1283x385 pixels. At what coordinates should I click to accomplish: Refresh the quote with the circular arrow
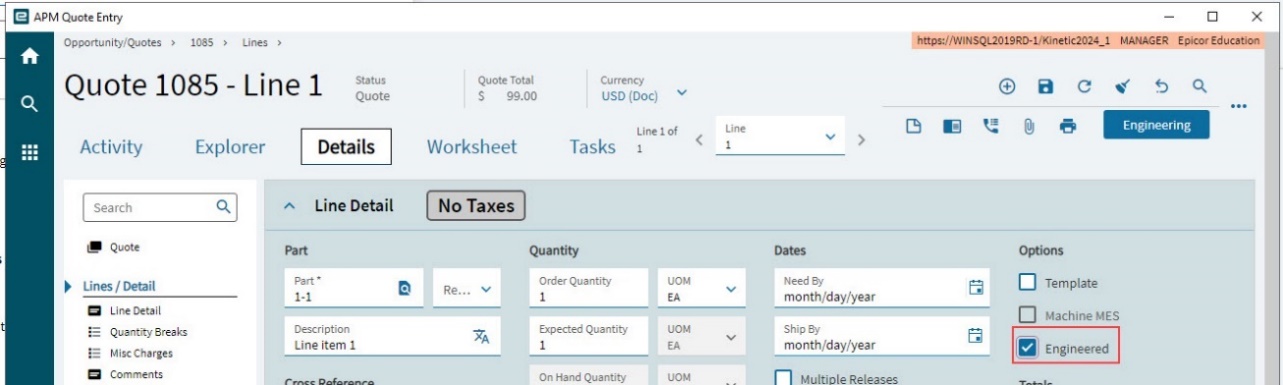pos(1084,87)
